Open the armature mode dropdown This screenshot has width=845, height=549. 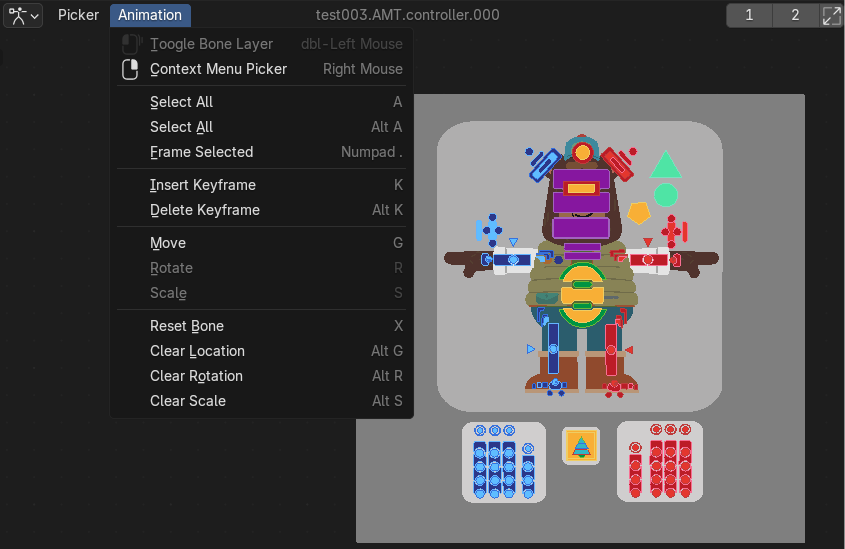point(24,15)
